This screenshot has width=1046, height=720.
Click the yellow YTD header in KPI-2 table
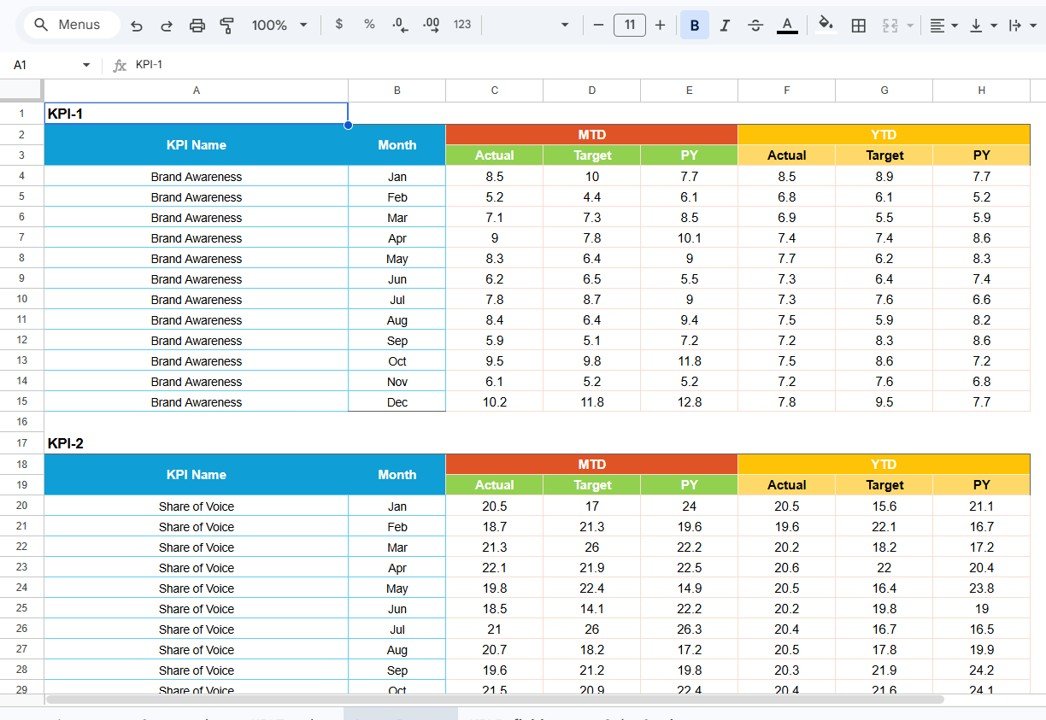[884, 464]
